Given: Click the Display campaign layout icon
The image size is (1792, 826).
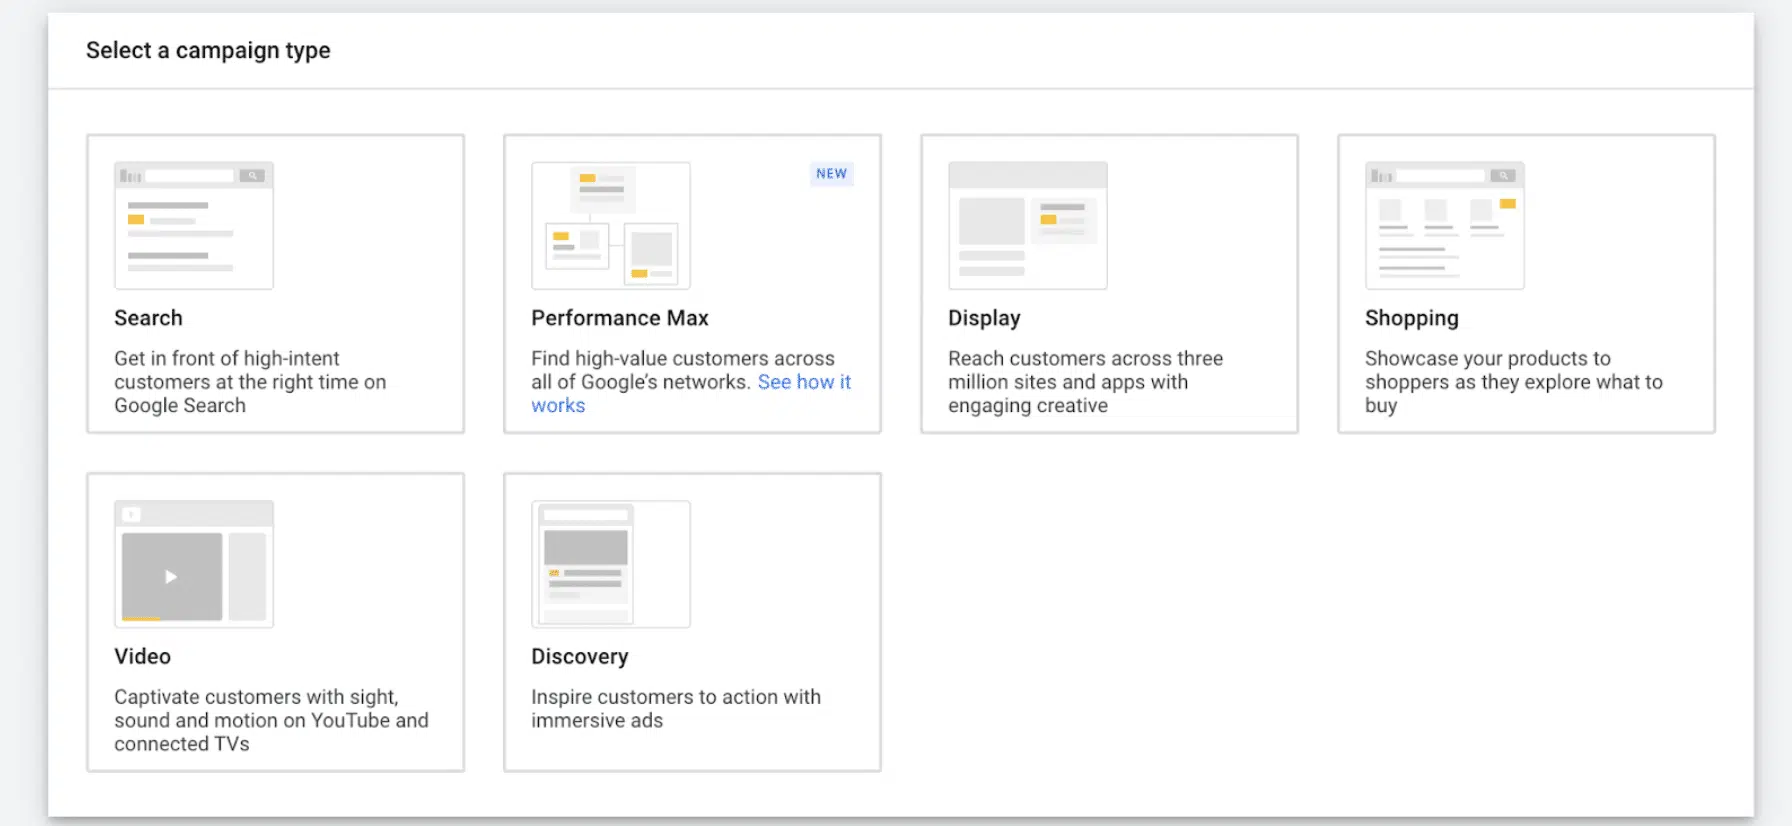Looking at the screenshot, I should click(1027, 226).
